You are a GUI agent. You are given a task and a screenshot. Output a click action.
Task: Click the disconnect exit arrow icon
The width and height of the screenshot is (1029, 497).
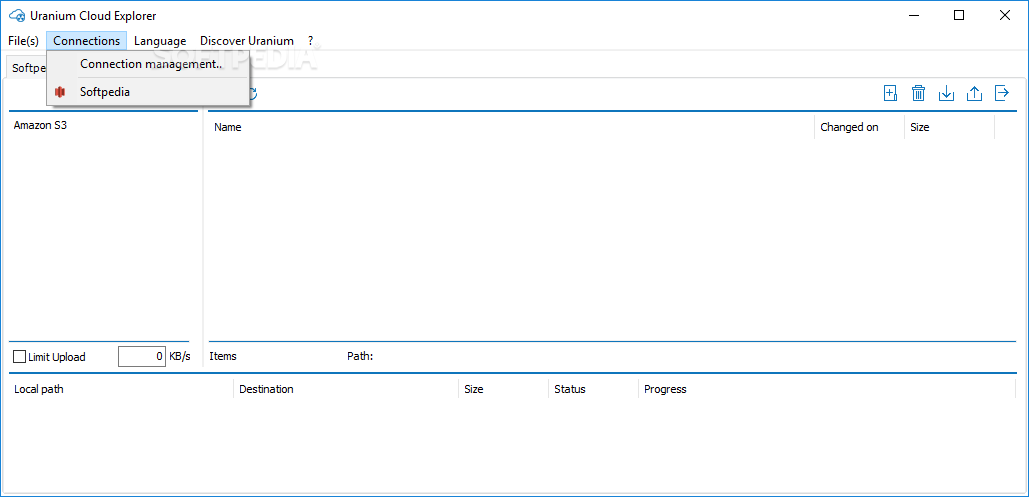(1001, 93)
